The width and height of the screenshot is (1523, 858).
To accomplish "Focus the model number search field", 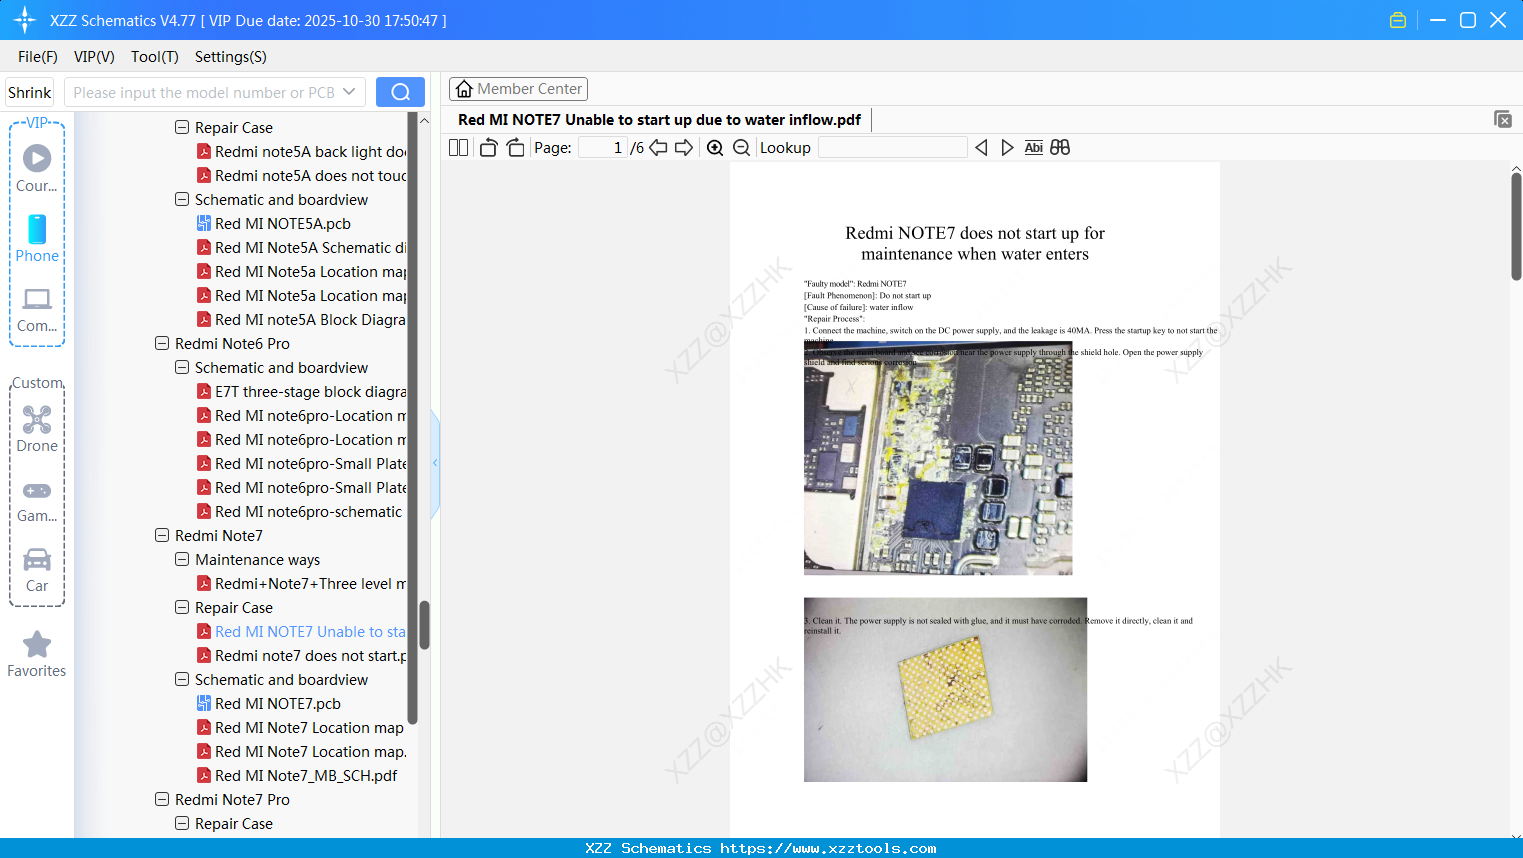I will click(202, 92).
